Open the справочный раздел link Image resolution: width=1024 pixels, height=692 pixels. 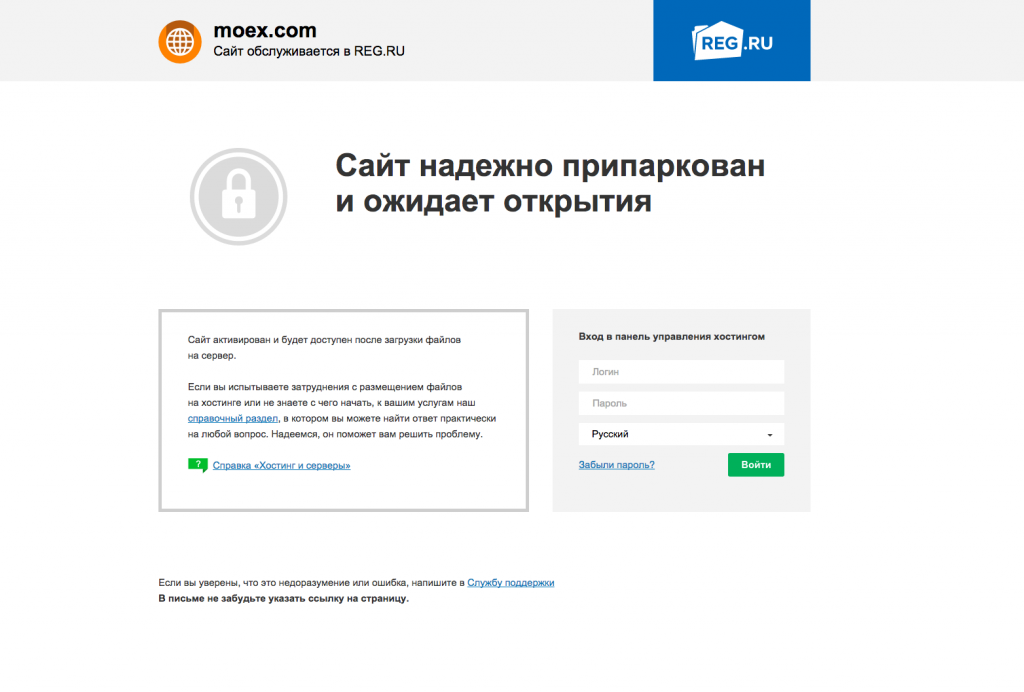point(232,418)
